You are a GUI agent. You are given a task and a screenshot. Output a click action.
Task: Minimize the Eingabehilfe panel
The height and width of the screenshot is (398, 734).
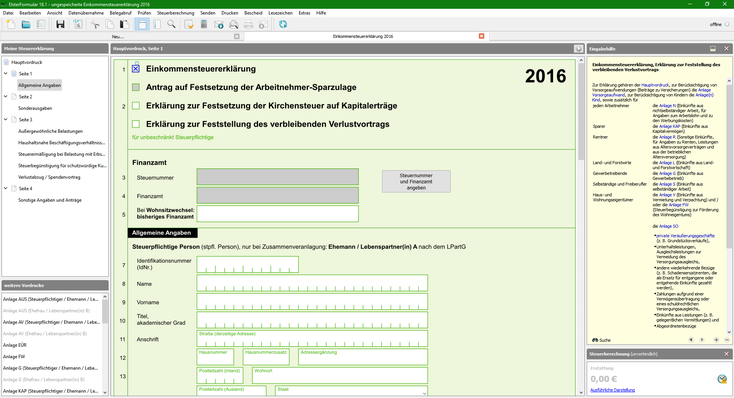click(713, 49)
